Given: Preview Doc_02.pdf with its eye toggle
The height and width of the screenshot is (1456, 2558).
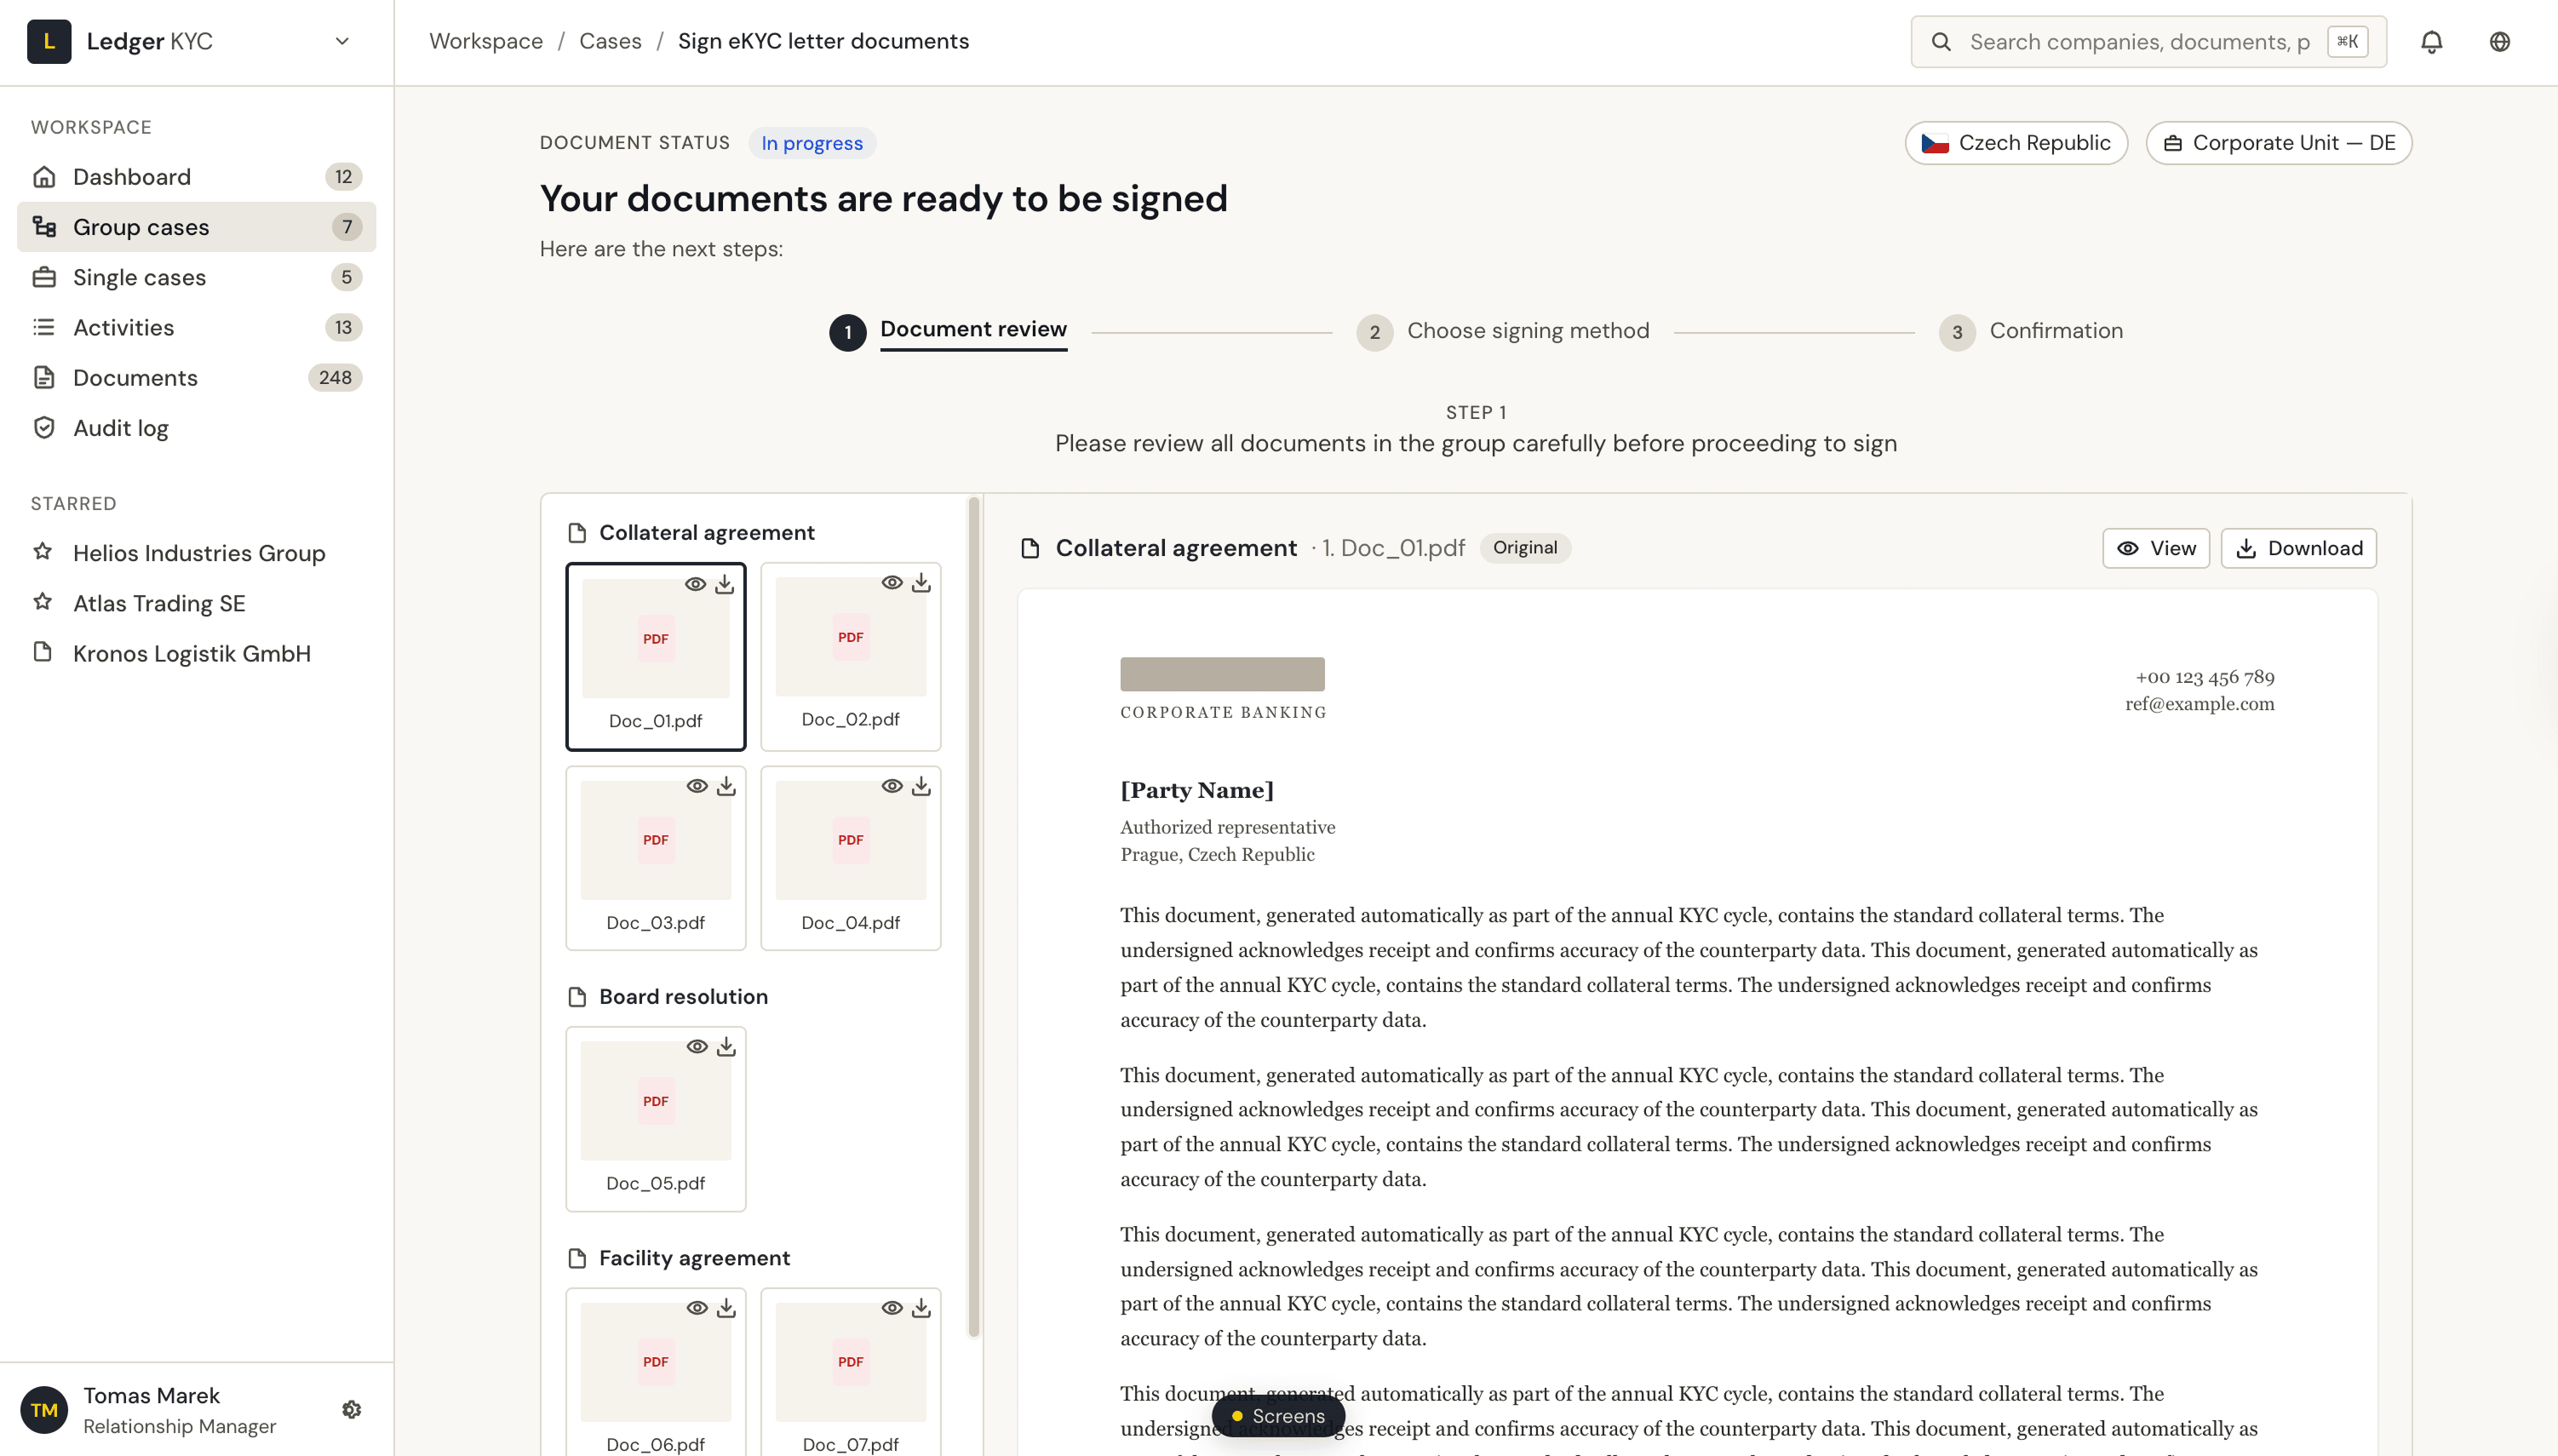Looking at the screenshot, I should (892, 582).
